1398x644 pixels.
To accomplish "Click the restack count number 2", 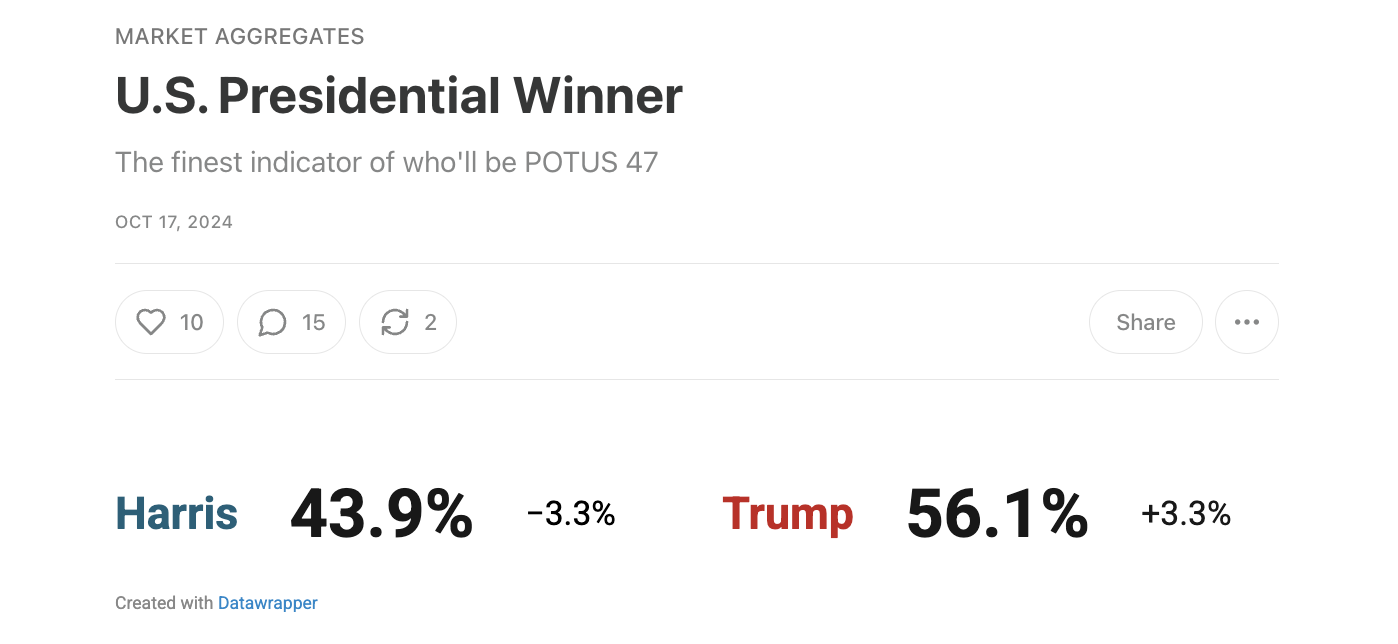I will (x=431, y=322).
